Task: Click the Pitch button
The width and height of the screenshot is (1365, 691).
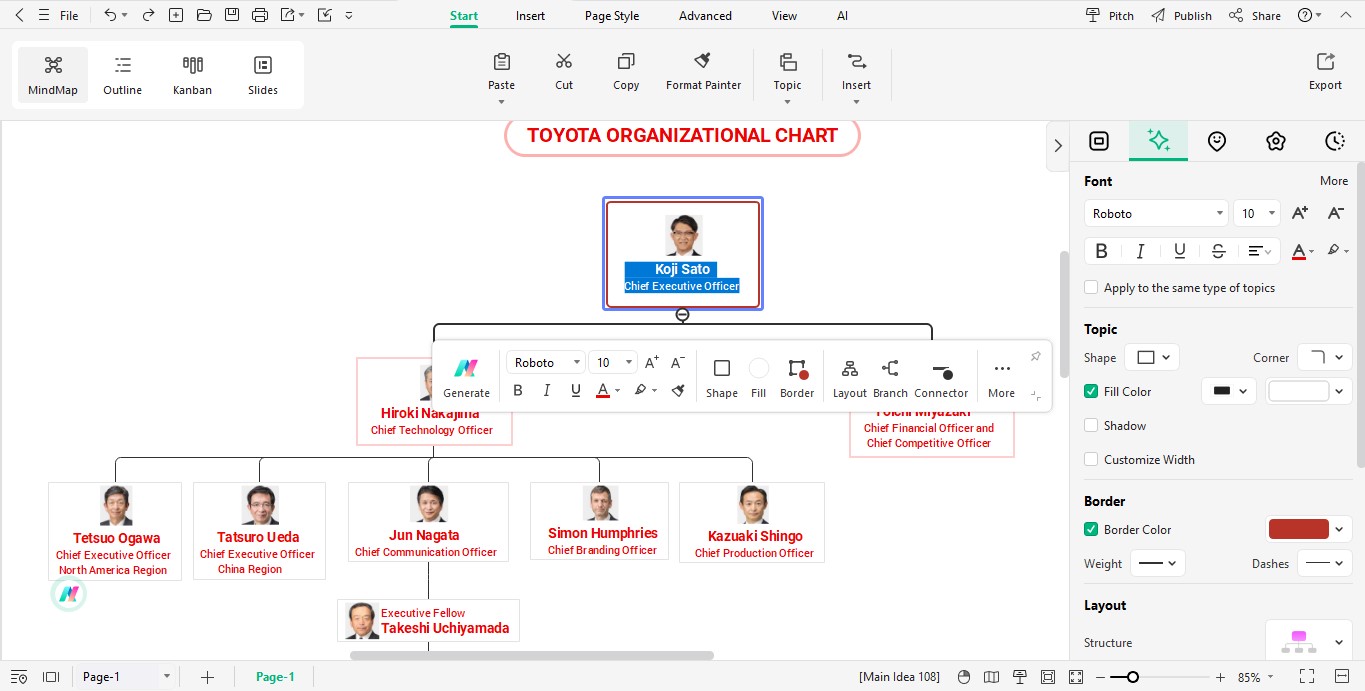Action: [x=1111, y=16]
